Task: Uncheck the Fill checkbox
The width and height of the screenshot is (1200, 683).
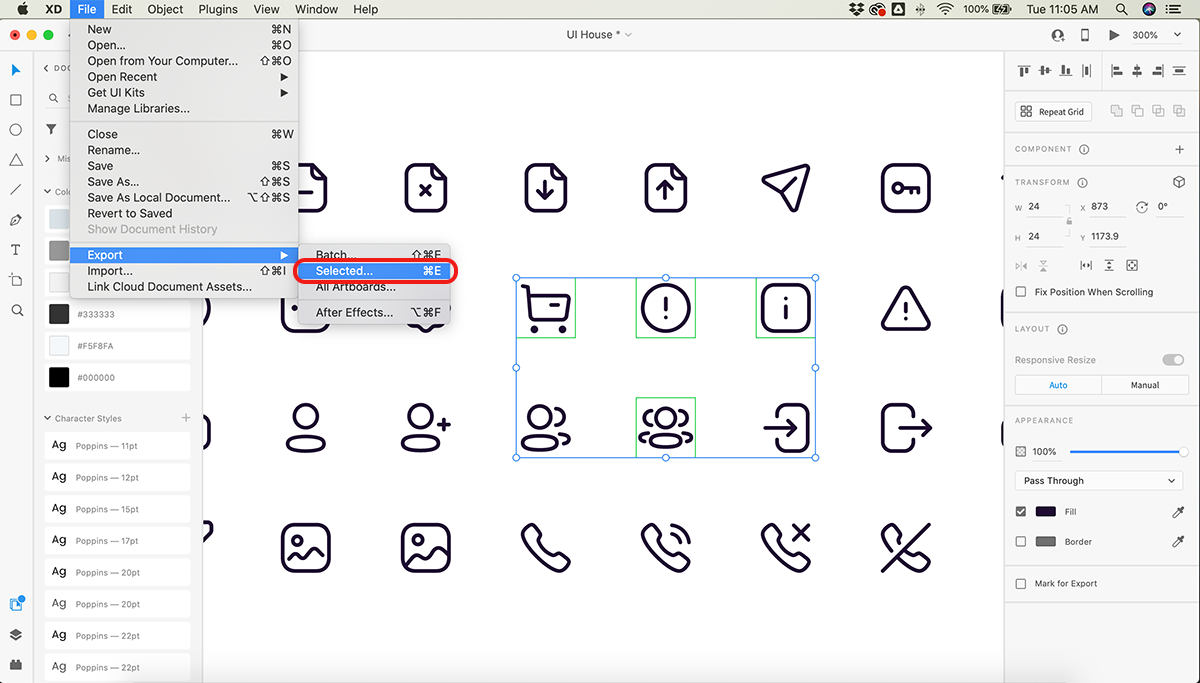Action: 1021,512
